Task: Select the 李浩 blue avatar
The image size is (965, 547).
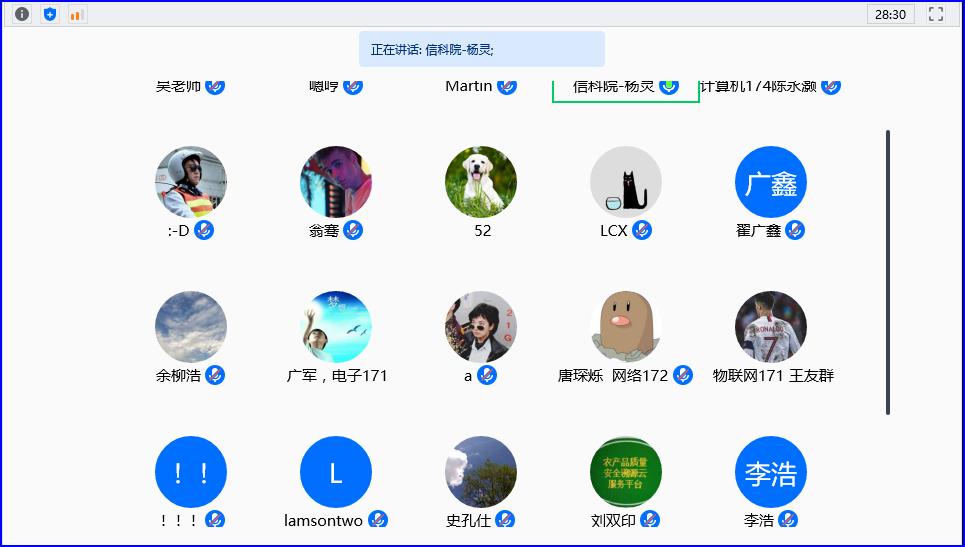Action: 771,473
